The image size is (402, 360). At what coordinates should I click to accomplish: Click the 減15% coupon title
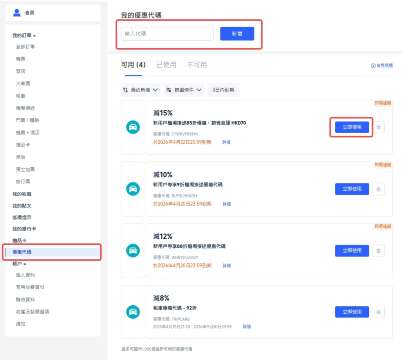click(163, 113)
